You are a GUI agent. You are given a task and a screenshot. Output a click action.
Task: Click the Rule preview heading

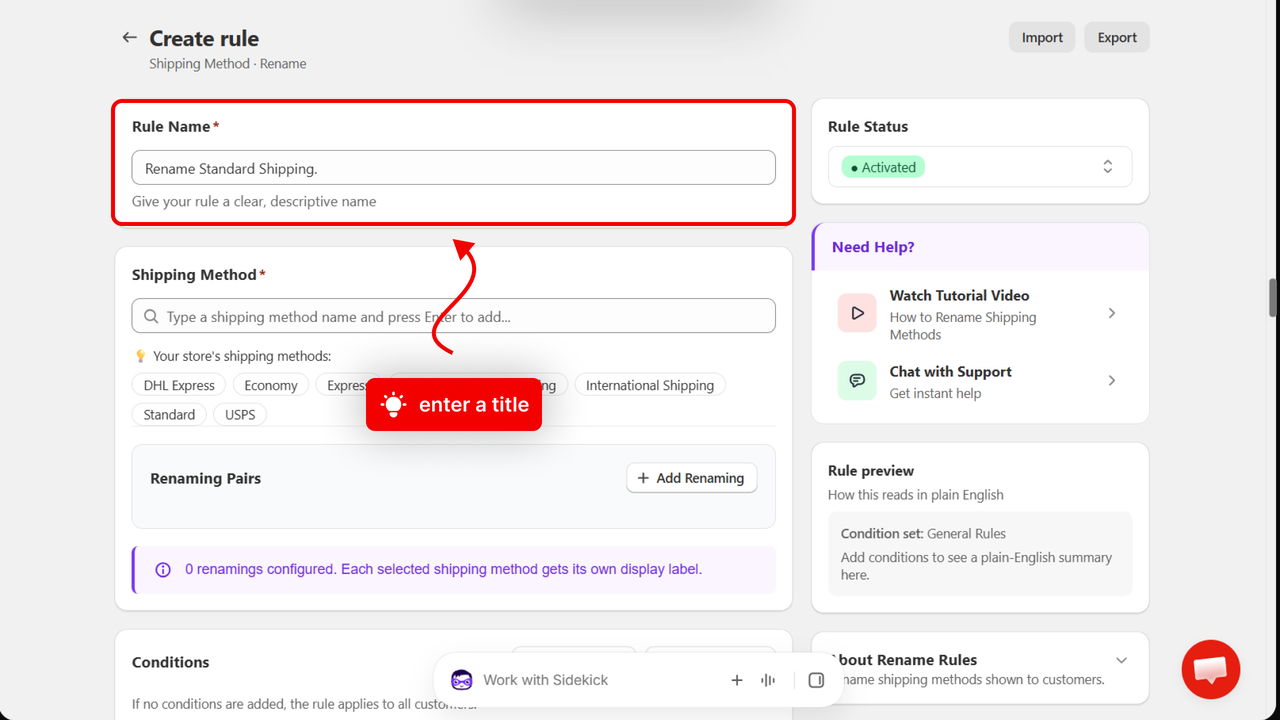click(x=871, y=470)
